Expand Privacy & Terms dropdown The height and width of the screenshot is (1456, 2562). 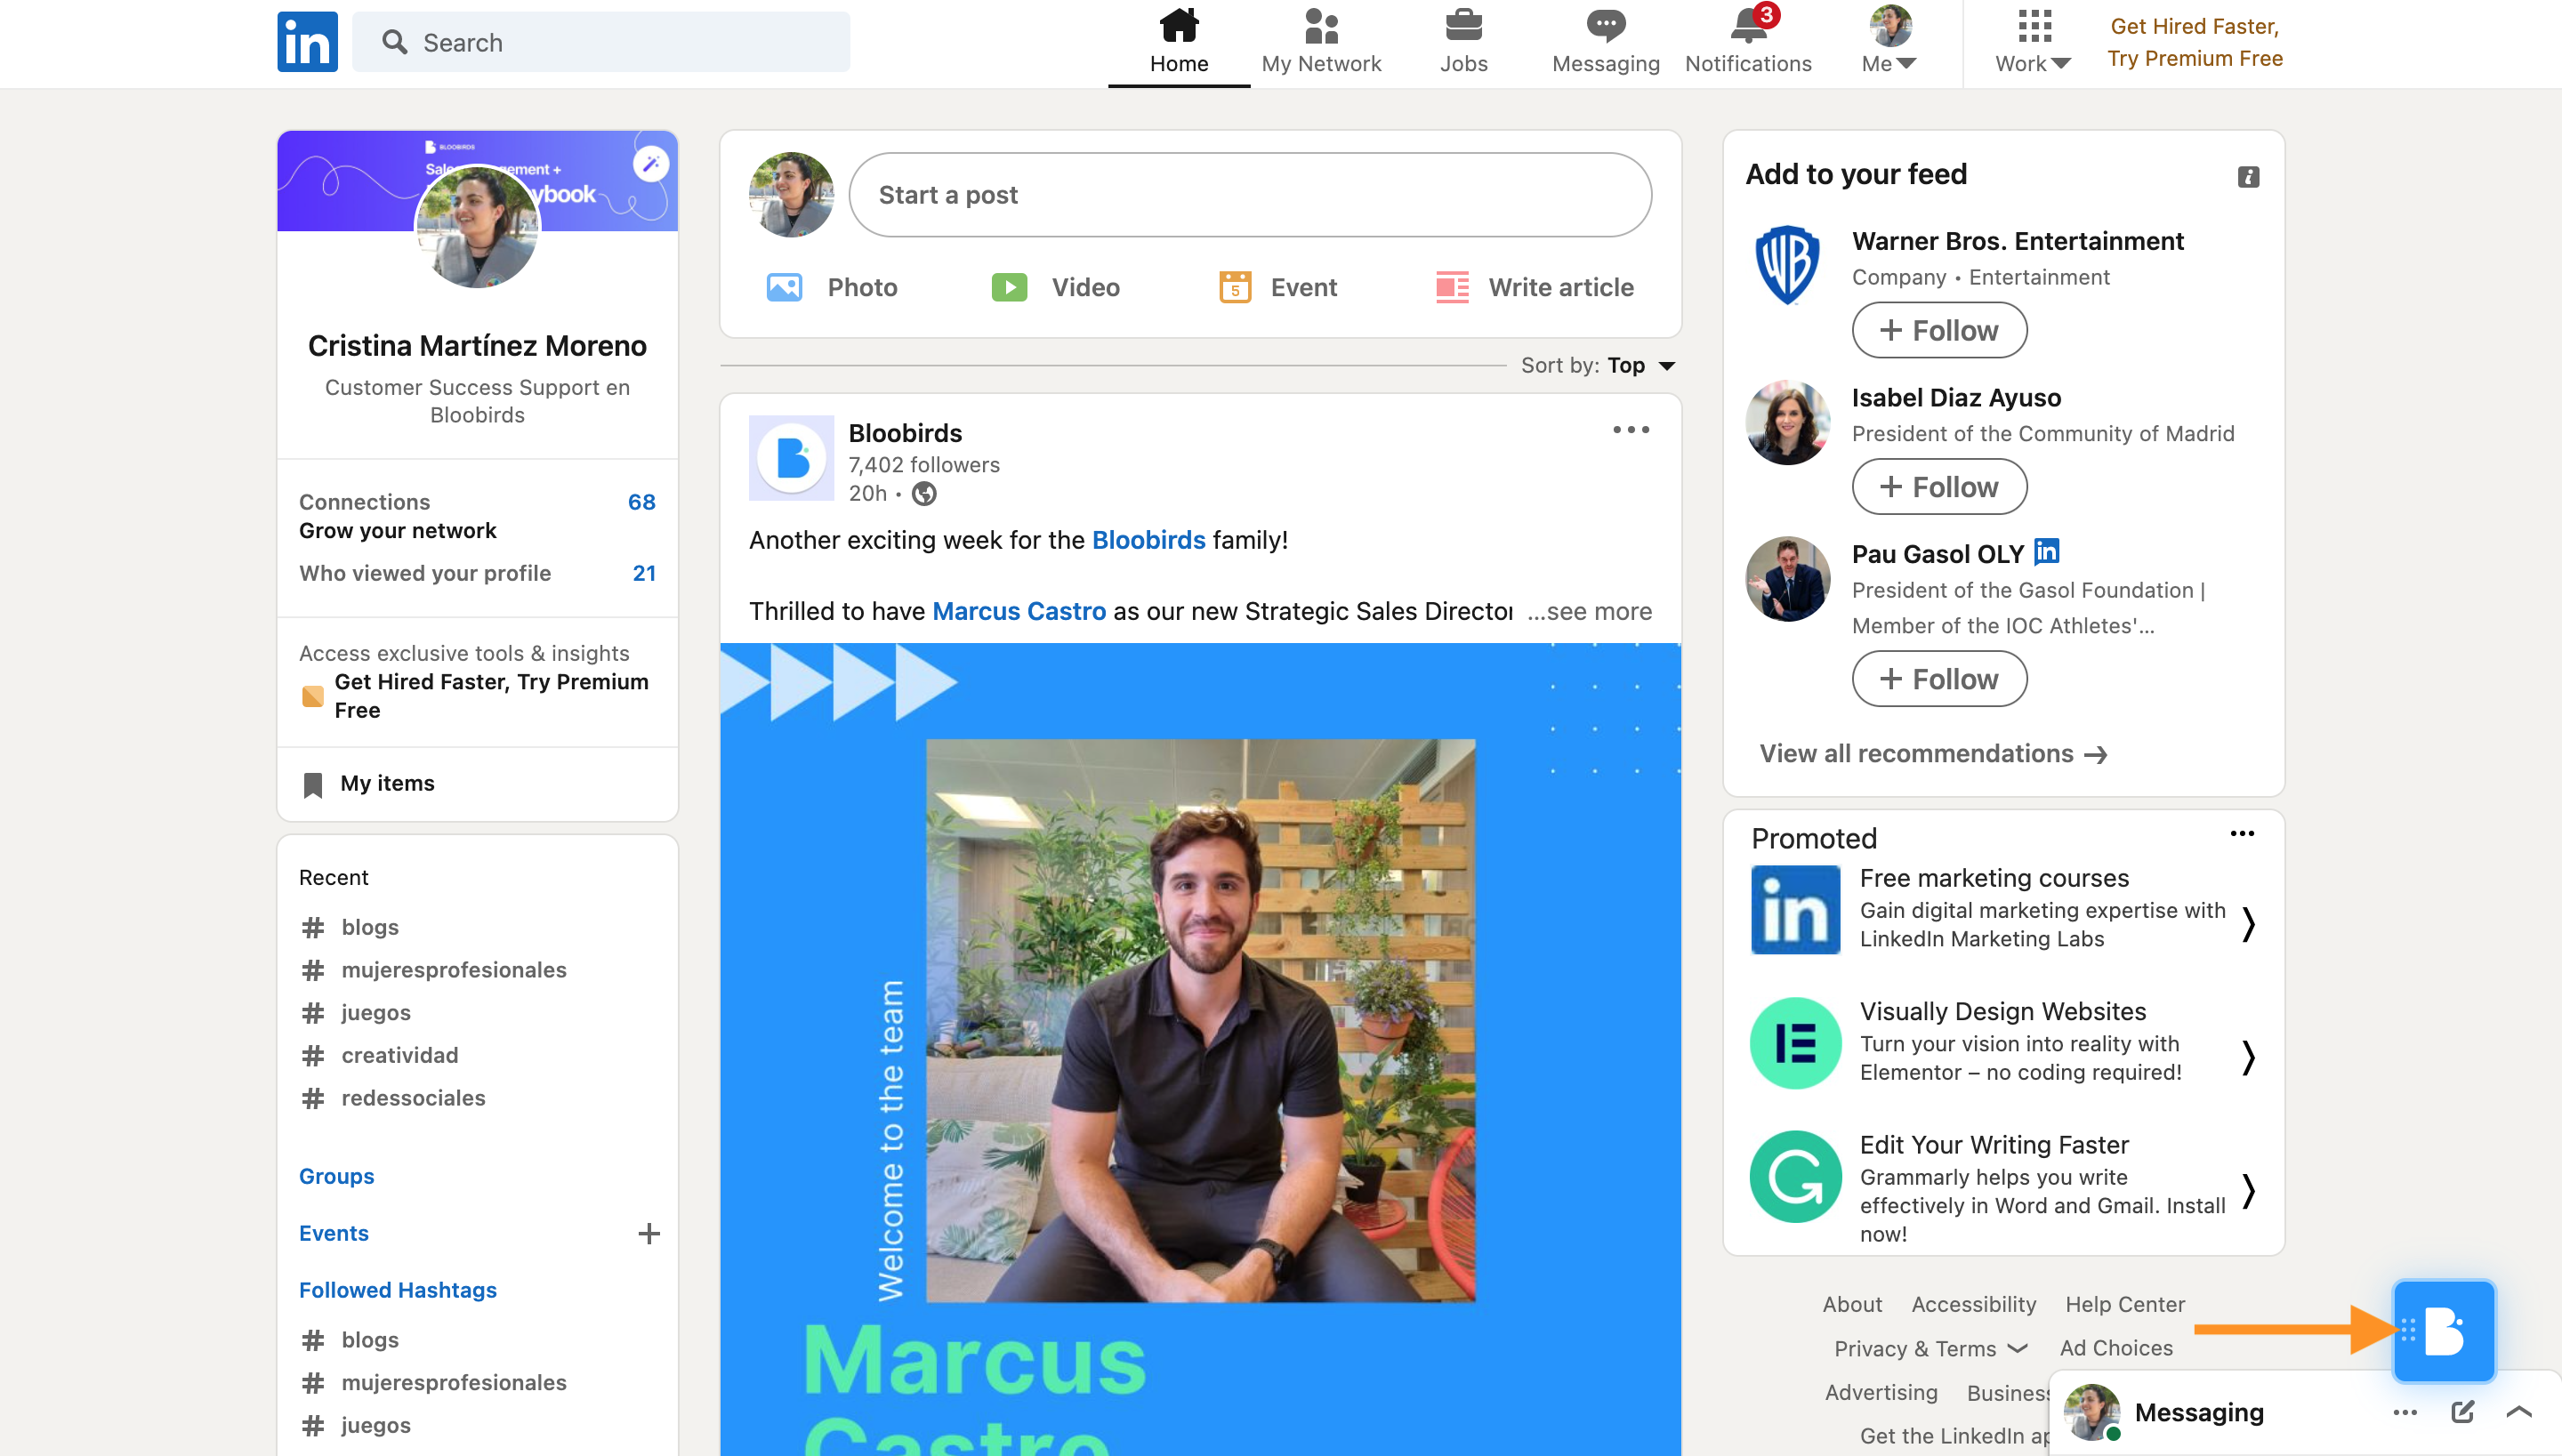coord(1930,1349)
